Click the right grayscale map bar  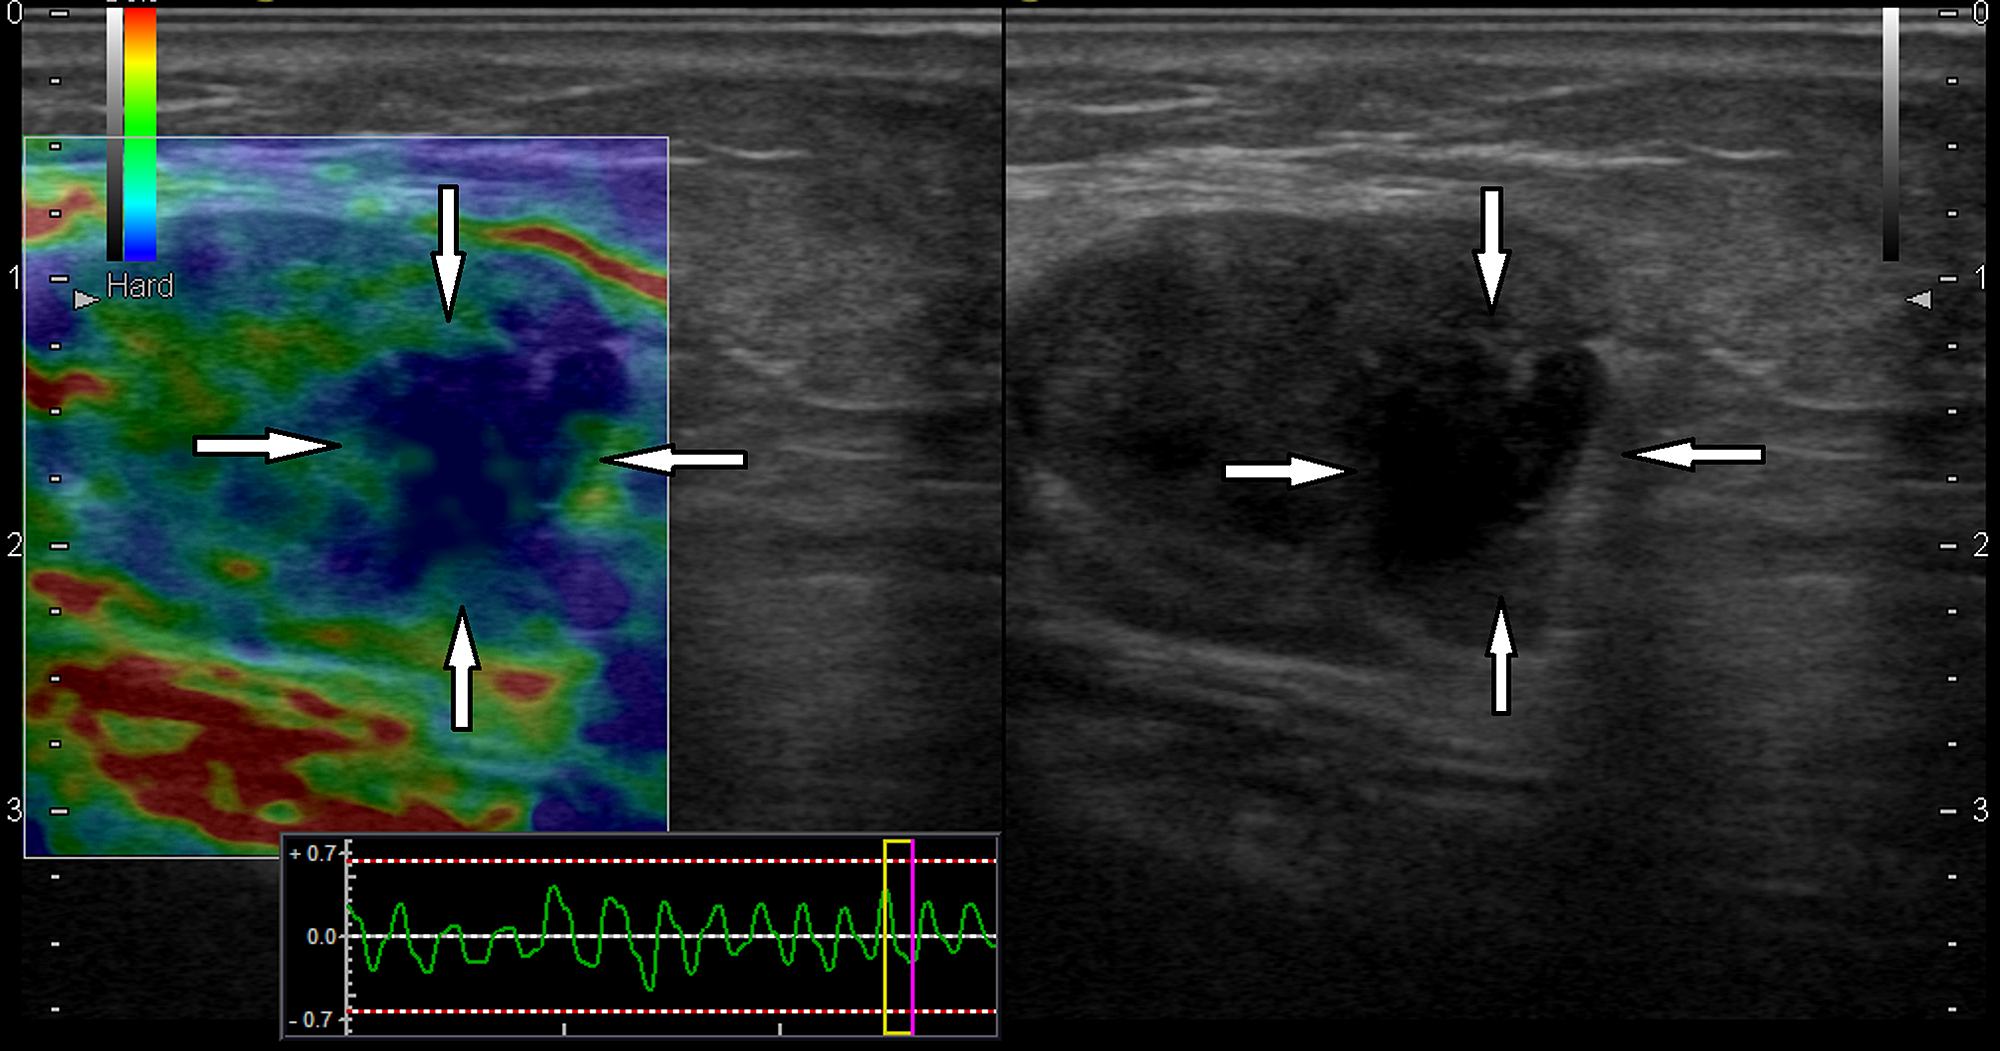[x=1890, y=134]
